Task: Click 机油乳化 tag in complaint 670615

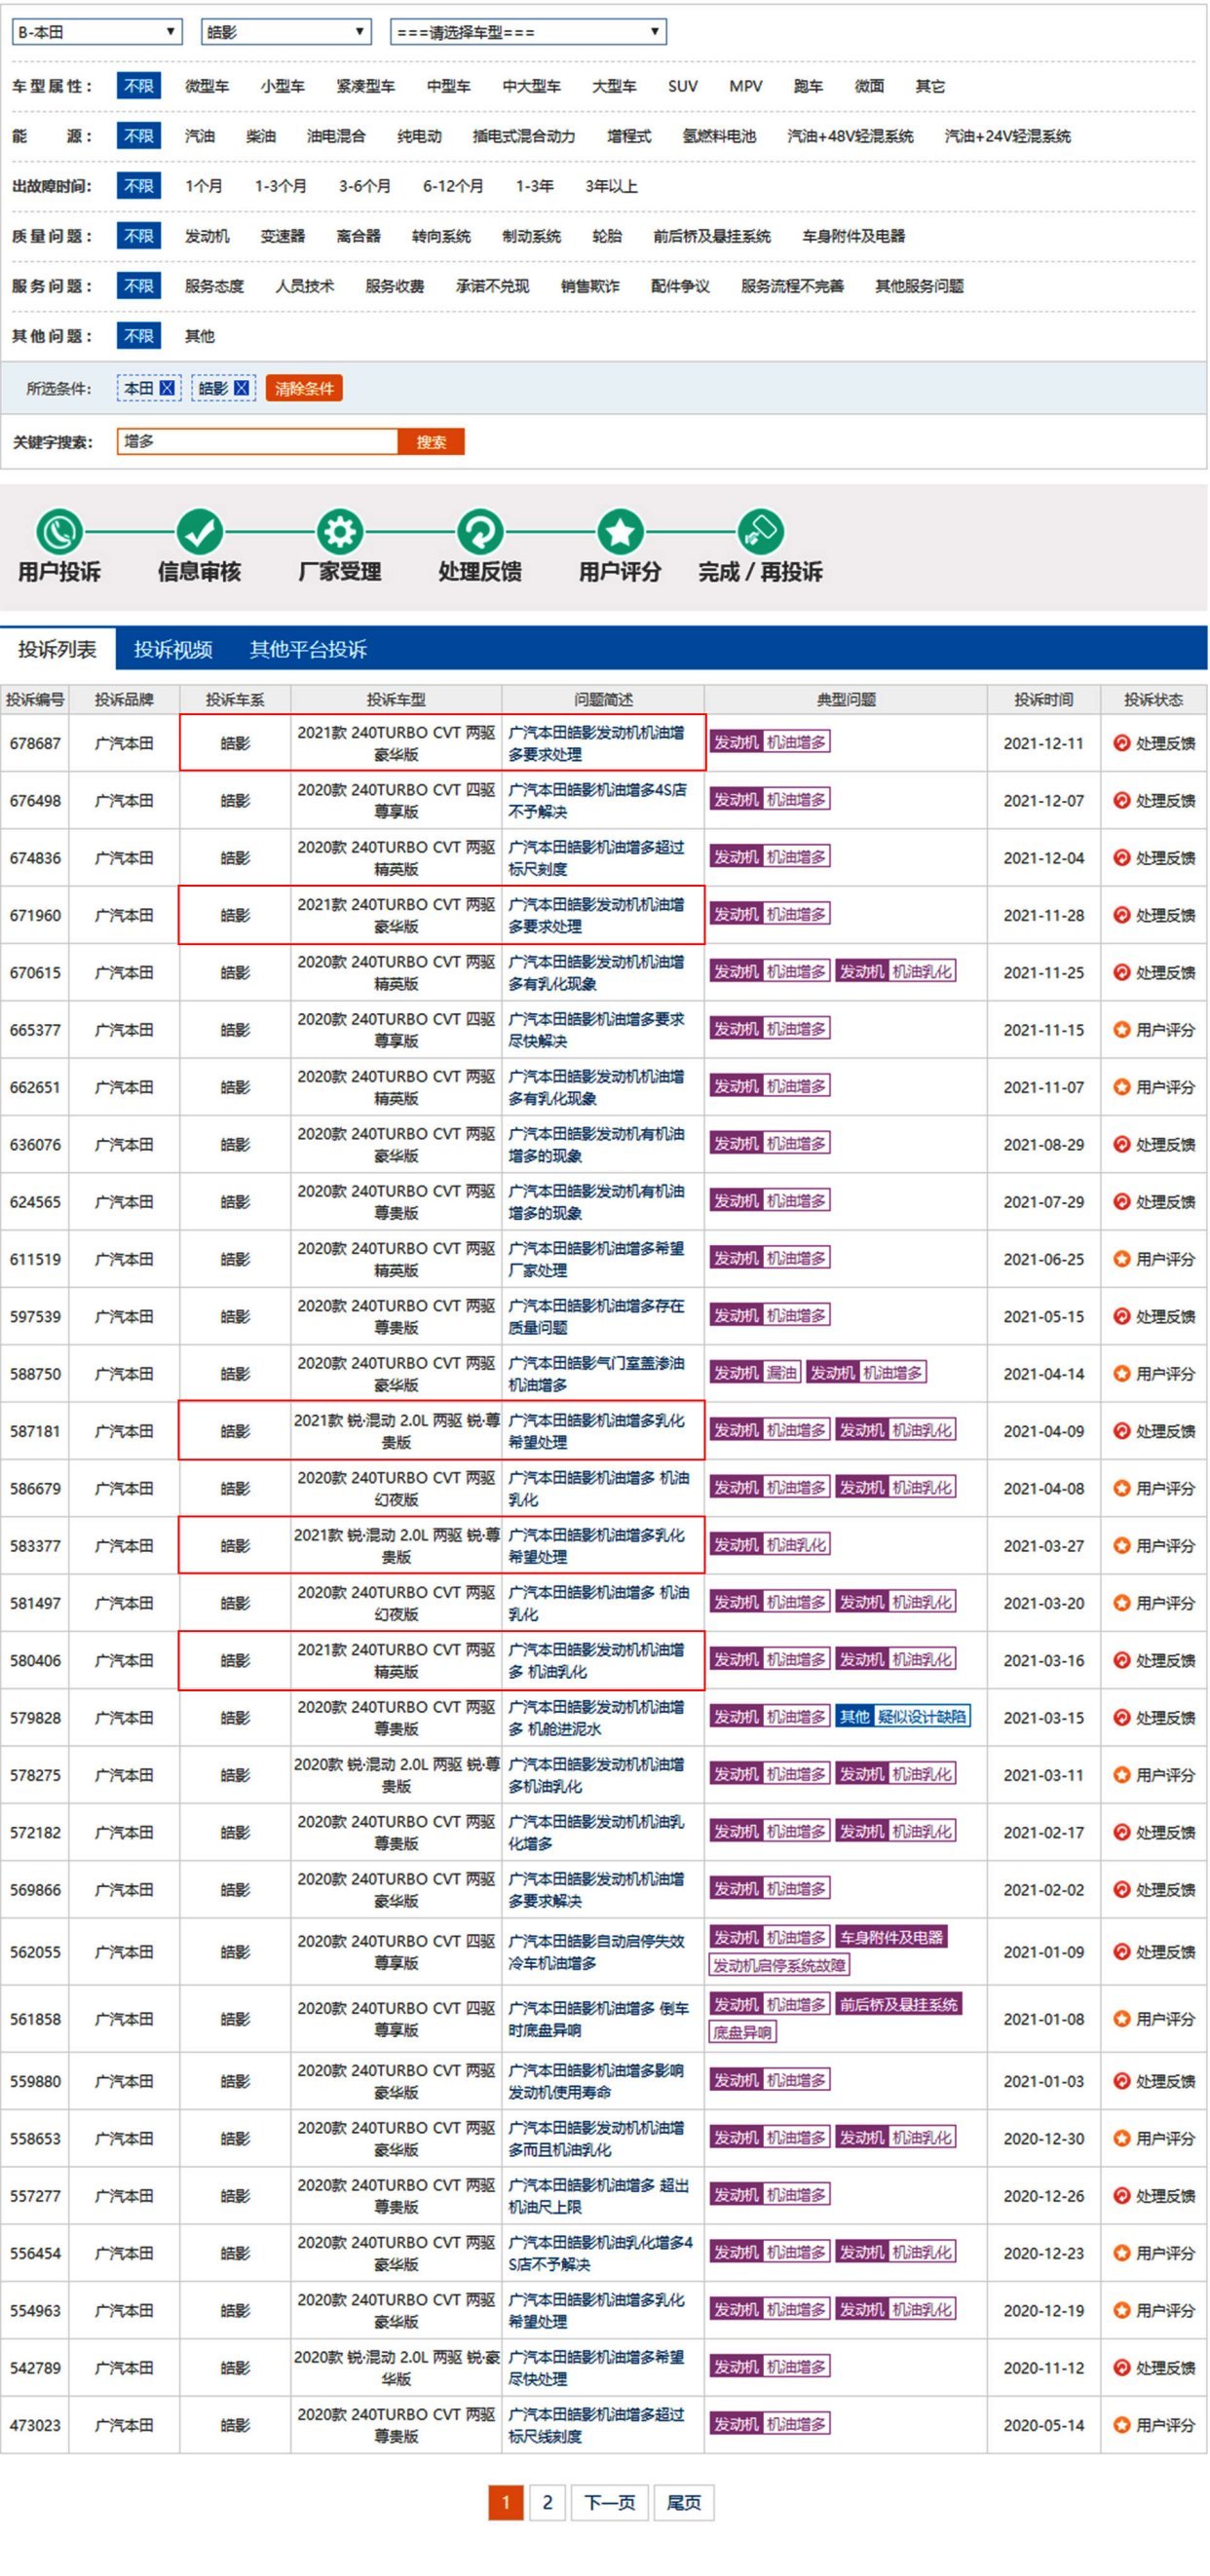Action: click(x=922, y=971)
